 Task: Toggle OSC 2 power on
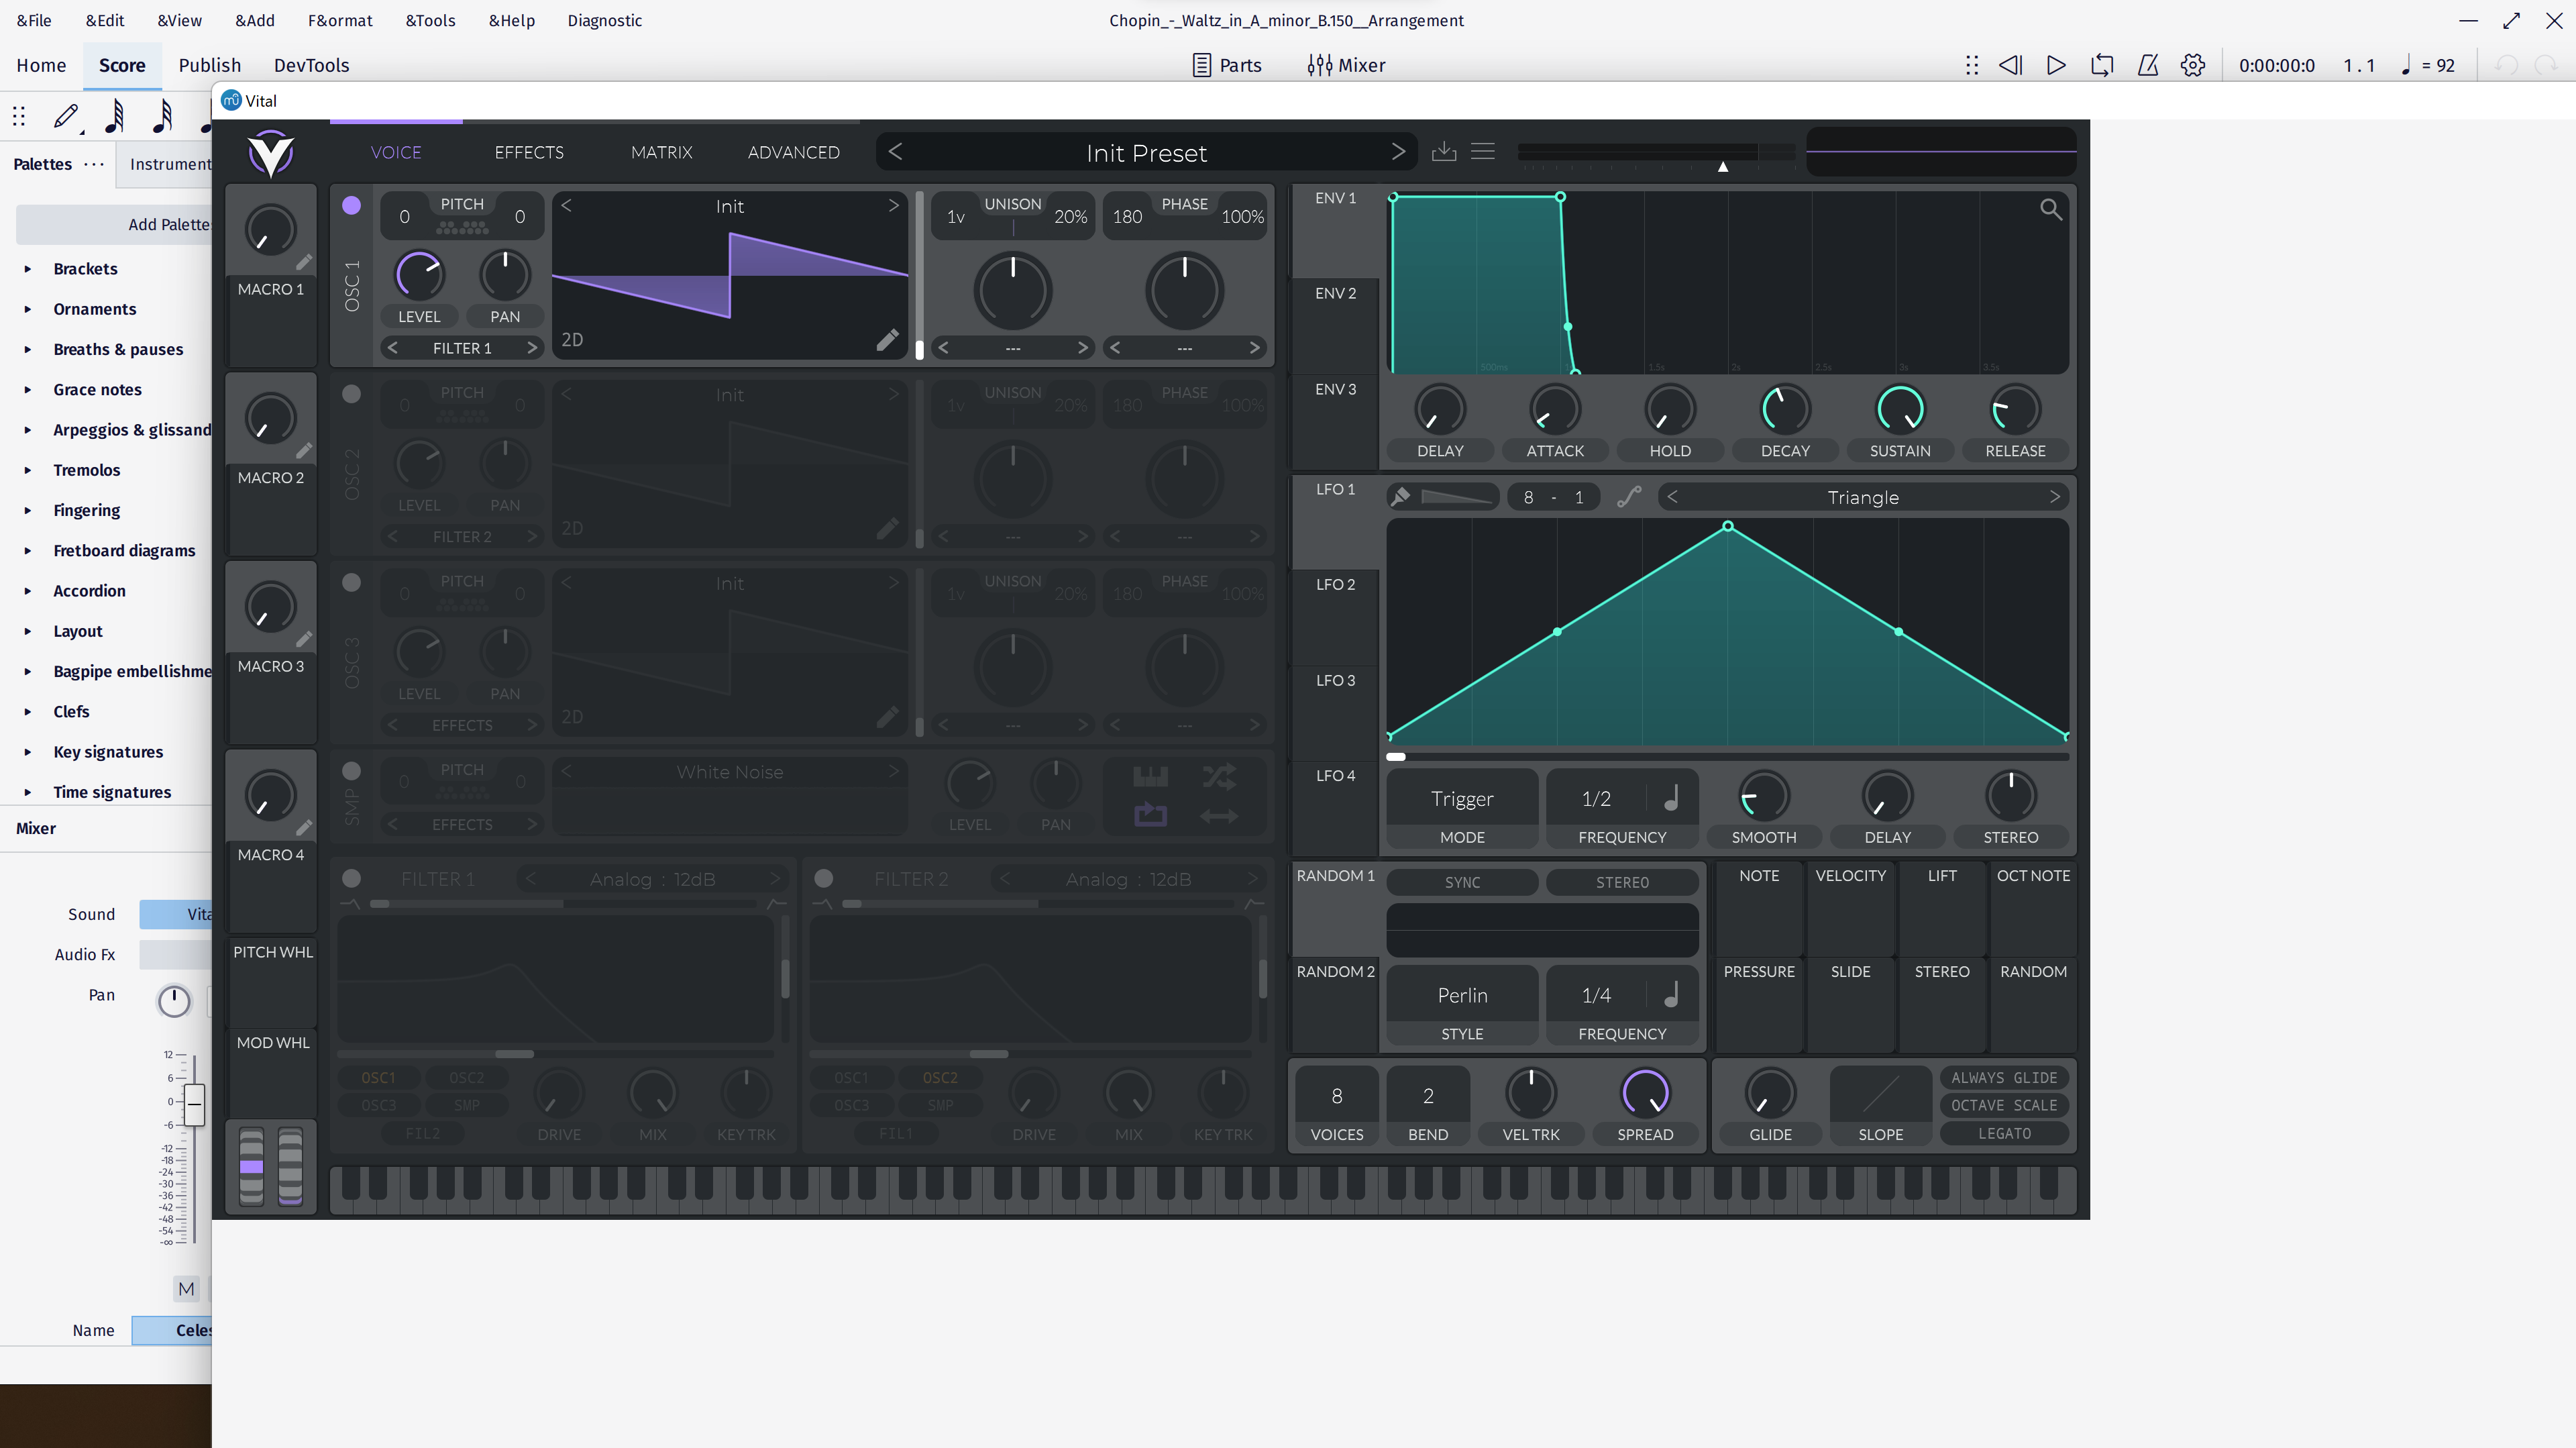351,394
